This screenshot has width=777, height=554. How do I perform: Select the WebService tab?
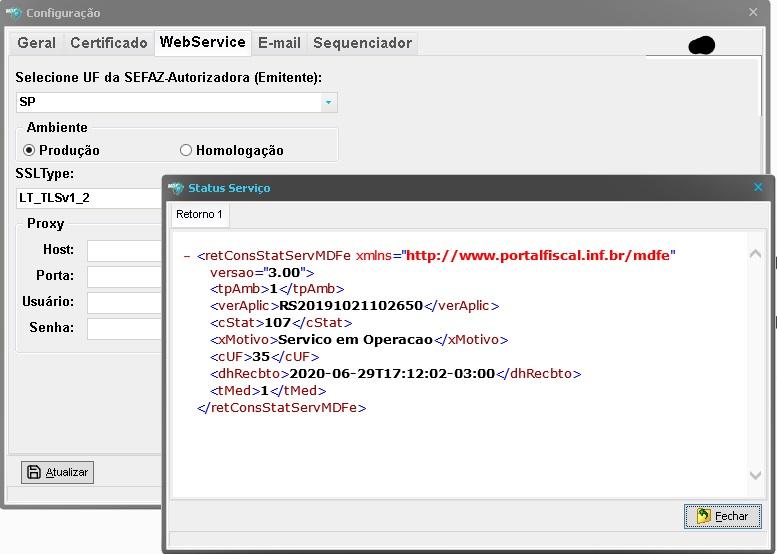(202, 42)
